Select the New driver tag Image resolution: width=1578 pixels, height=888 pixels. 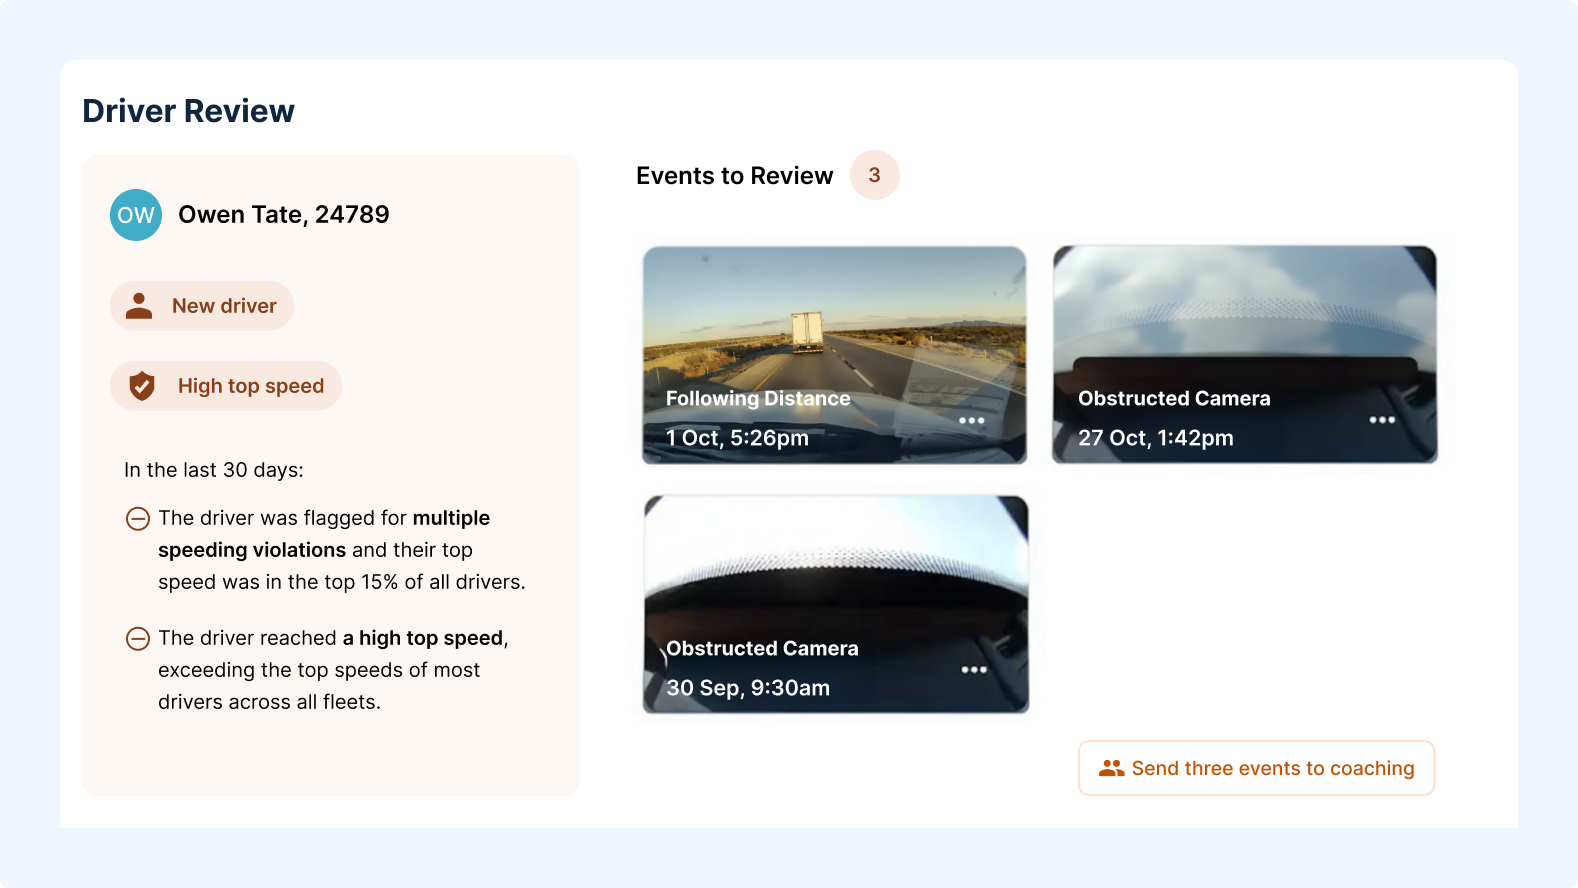pyautogui.click(x=202, y=306)
